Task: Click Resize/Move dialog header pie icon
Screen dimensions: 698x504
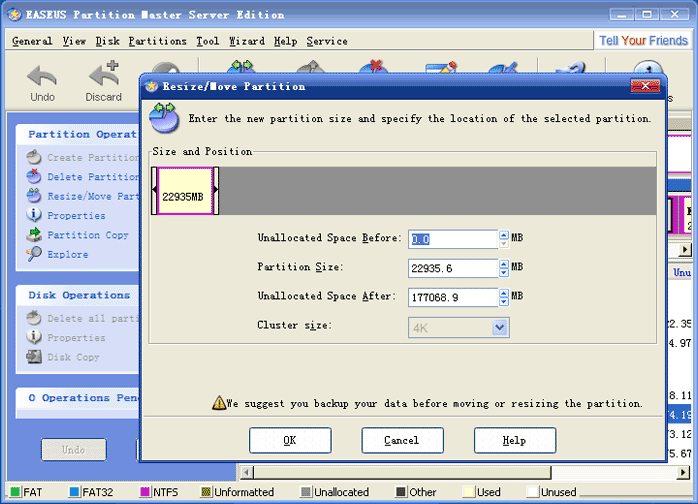Action: [x=164, y=118]
